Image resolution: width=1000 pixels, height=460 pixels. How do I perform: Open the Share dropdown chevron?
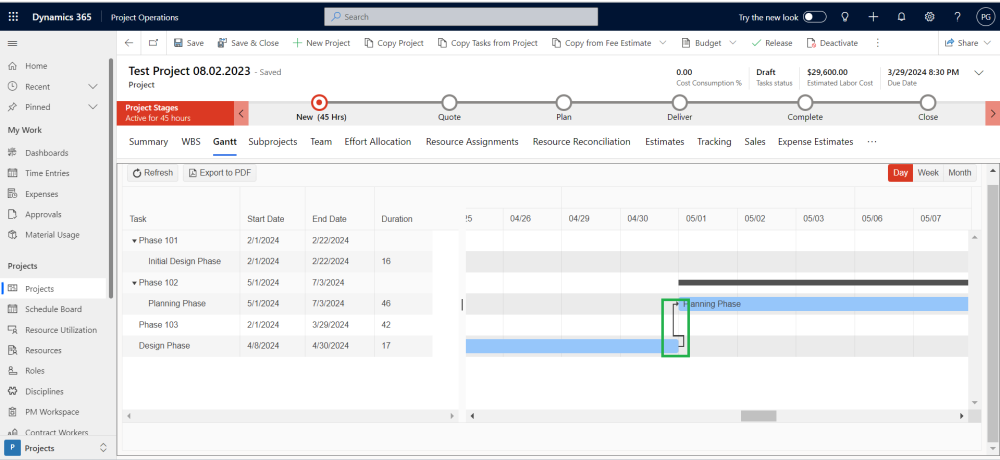(x=989, y=43)
